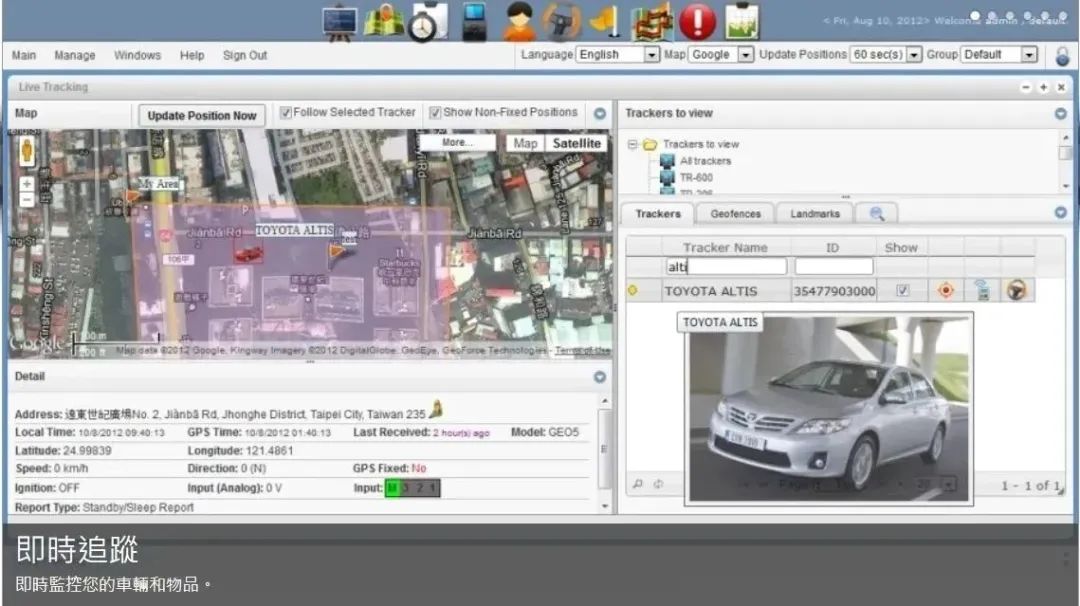Open the Windows menu
The height and width of the screenshot is (606, 1080).
[137, 55]
